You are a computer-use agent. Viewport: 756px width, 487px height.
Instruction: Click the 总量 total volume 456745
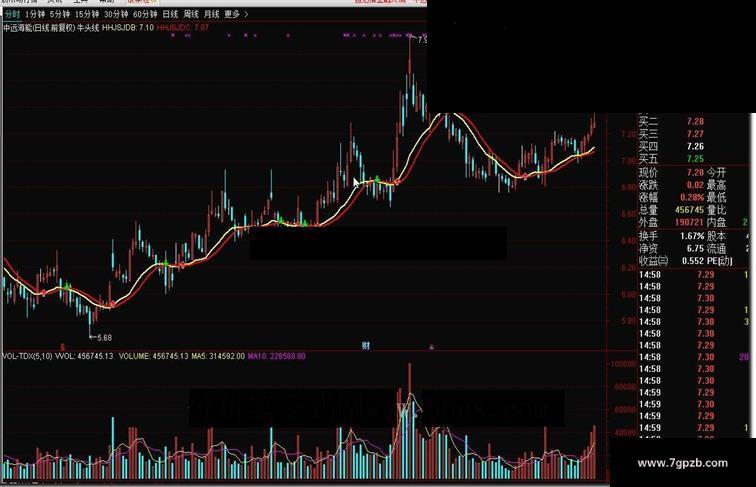[x=689, y=210]
